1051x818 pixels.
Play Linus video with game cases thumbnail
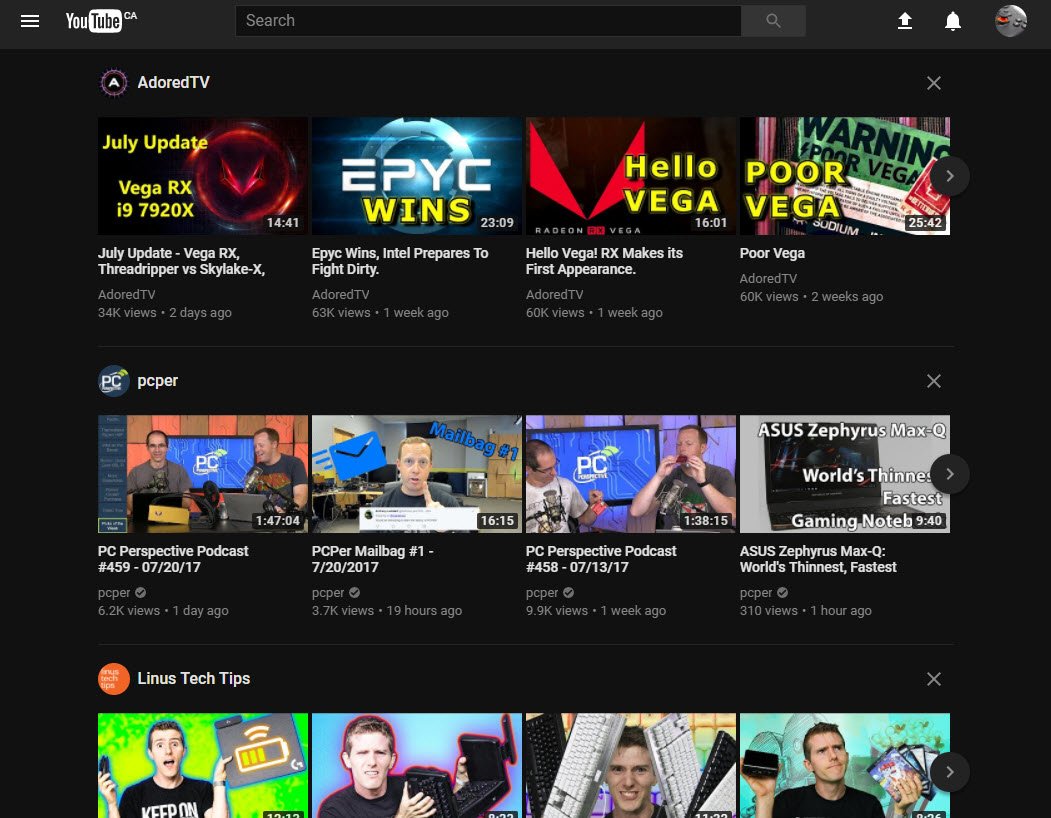point(845,766)
